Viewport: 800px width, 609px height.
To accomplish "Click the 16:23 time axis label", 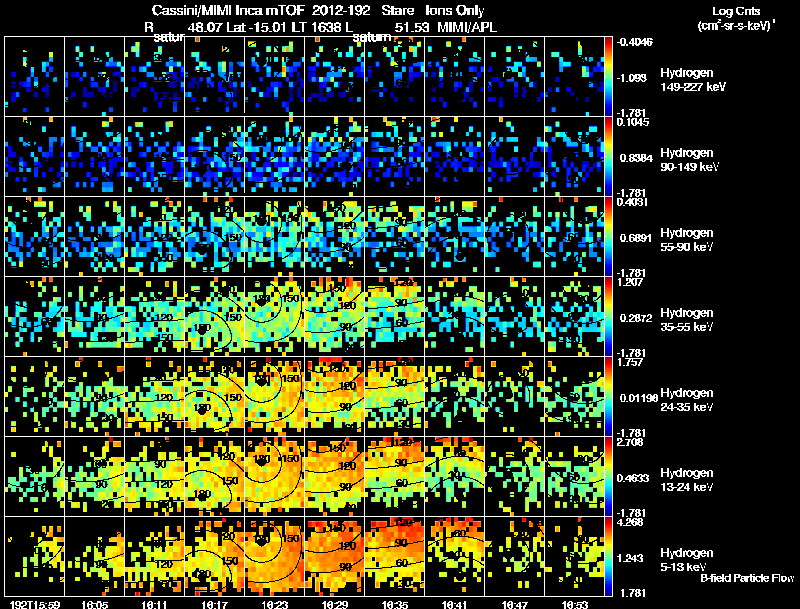I will coord(274,604).
